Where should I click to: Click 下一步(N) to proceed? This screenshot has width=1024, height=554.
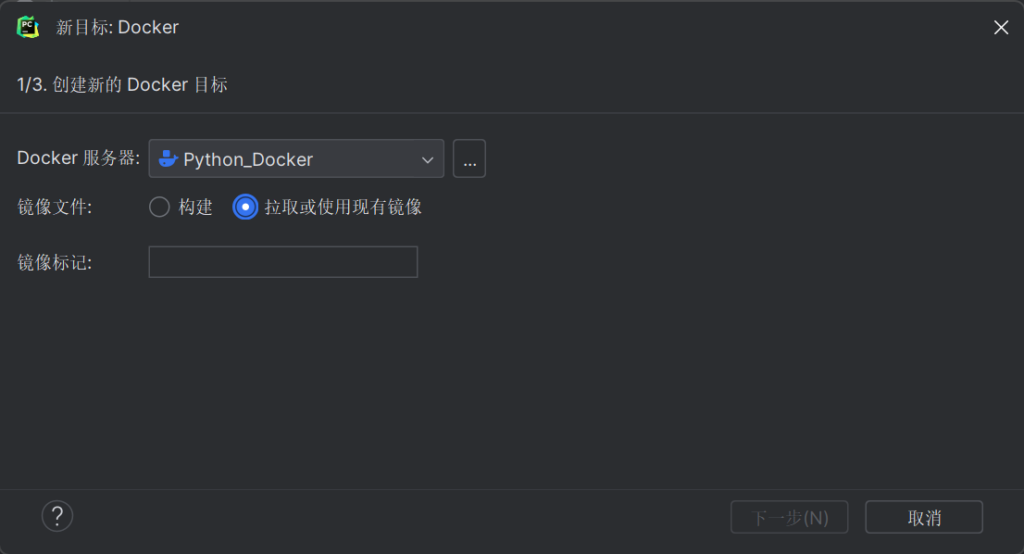coord(790,517)
